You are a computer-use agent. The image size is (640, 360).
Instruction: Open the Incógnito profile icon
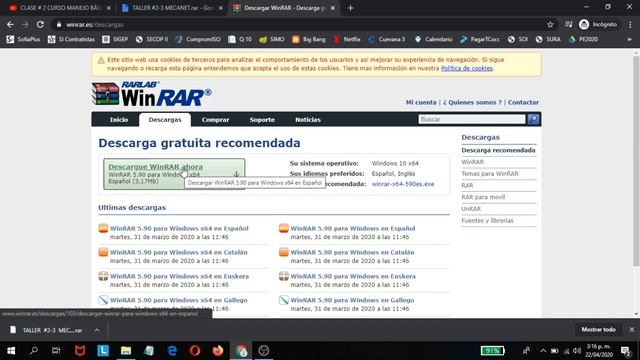click(x=598, y=24)
